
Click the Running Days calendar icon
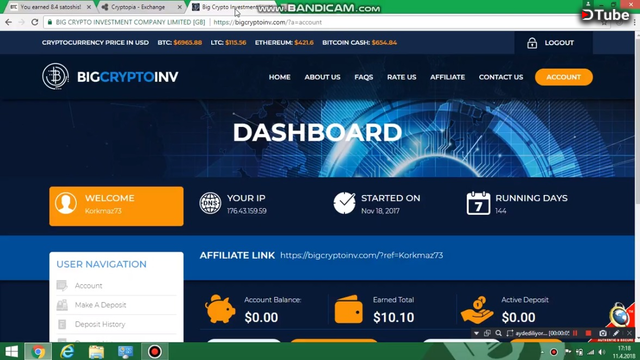click(x=478, y=203)
